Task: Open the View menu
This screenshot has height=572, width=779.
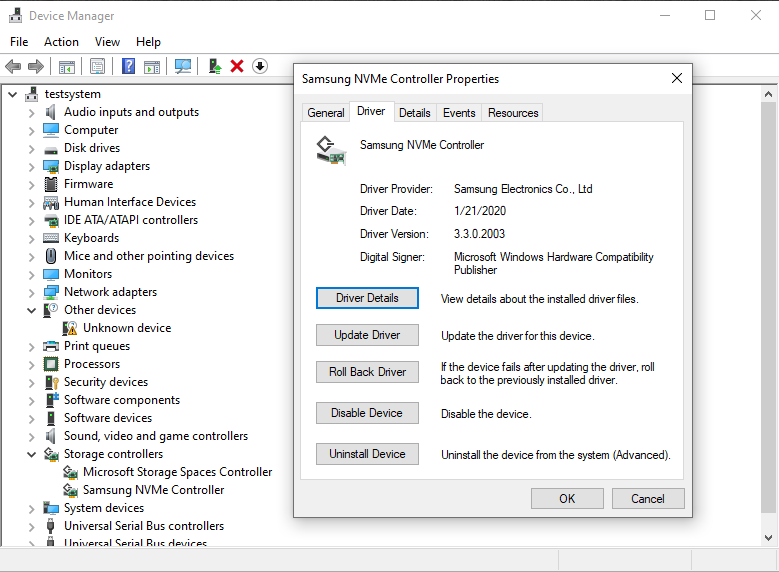Action: click(x=107, y=42)
